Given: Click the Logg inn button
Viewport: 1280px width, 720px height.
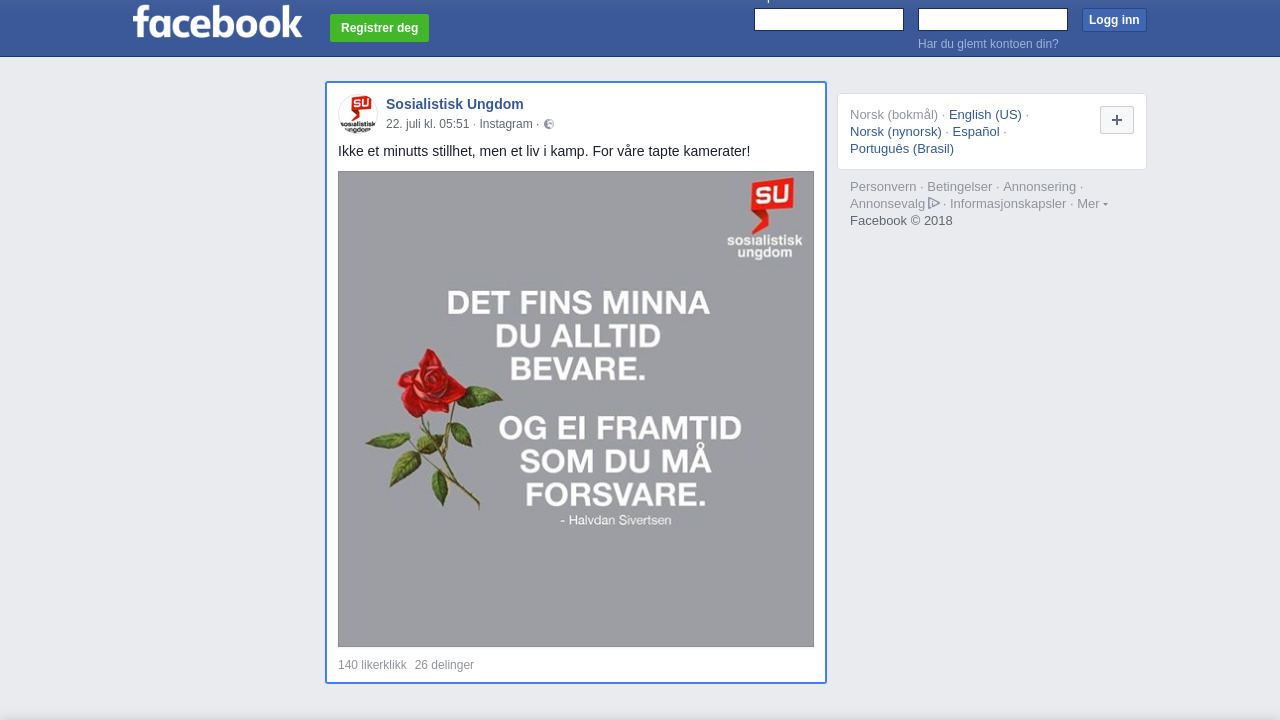Looking at the screenshot, I should 1114,20.
